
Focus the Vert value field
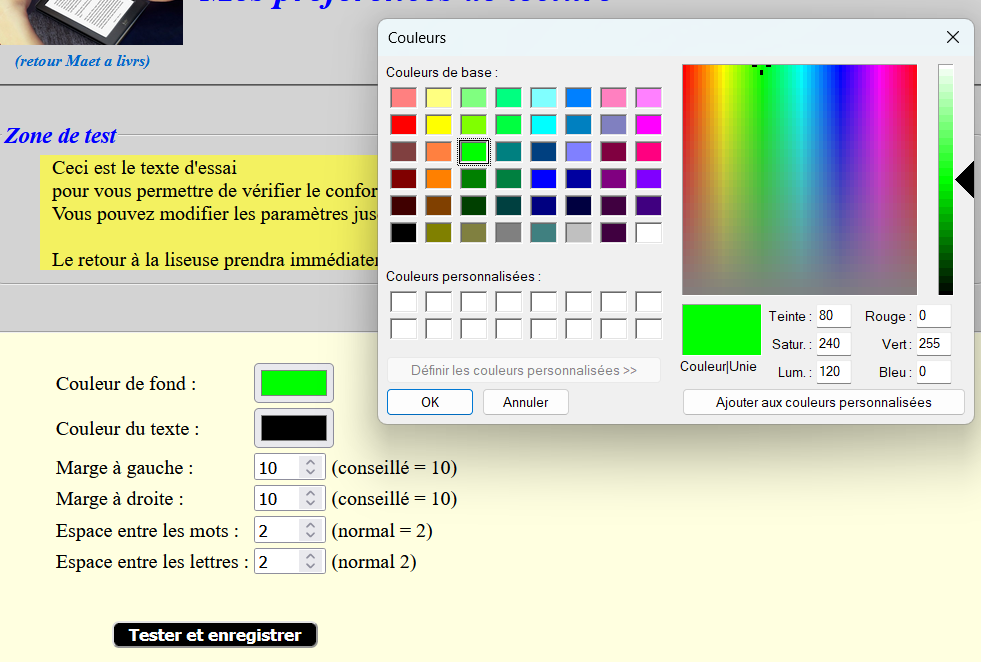pos(933,344)
